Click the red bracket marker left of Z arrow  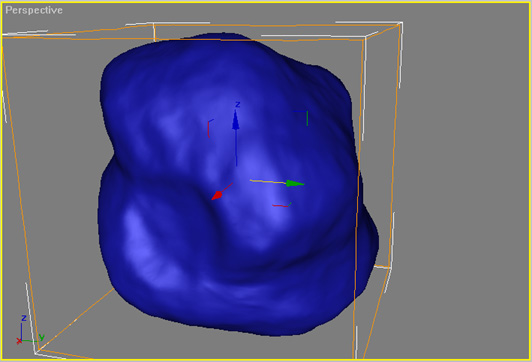click(210, 129)
